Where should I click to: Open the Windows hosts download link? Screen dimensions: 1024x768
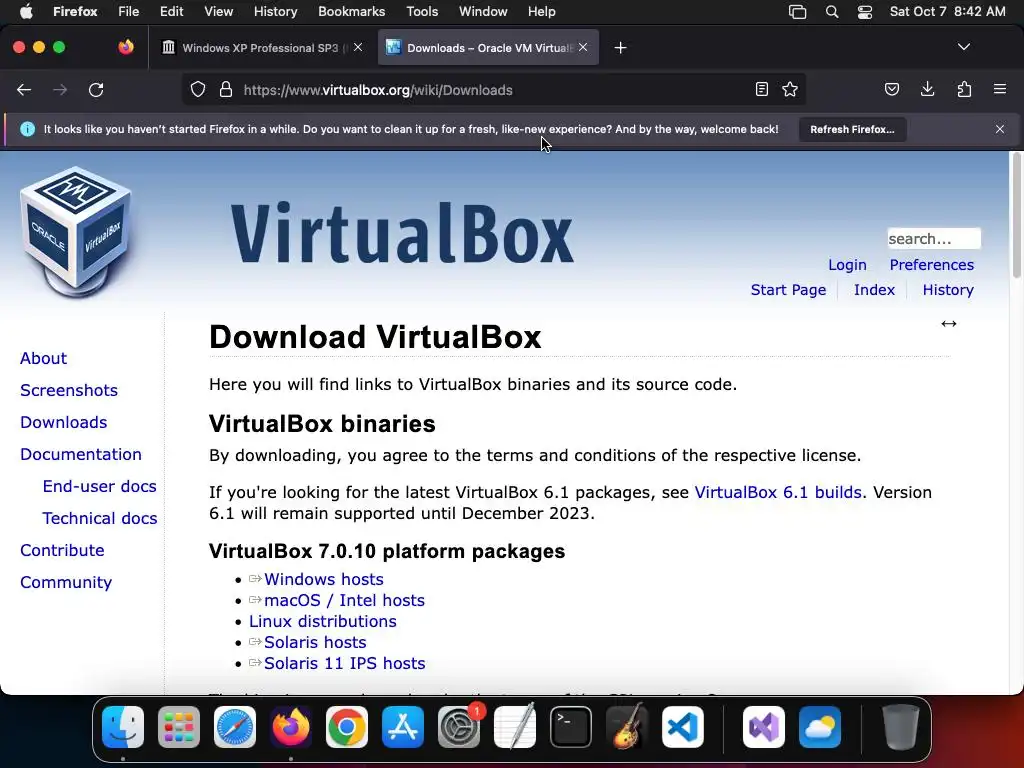tap(323, 579)
